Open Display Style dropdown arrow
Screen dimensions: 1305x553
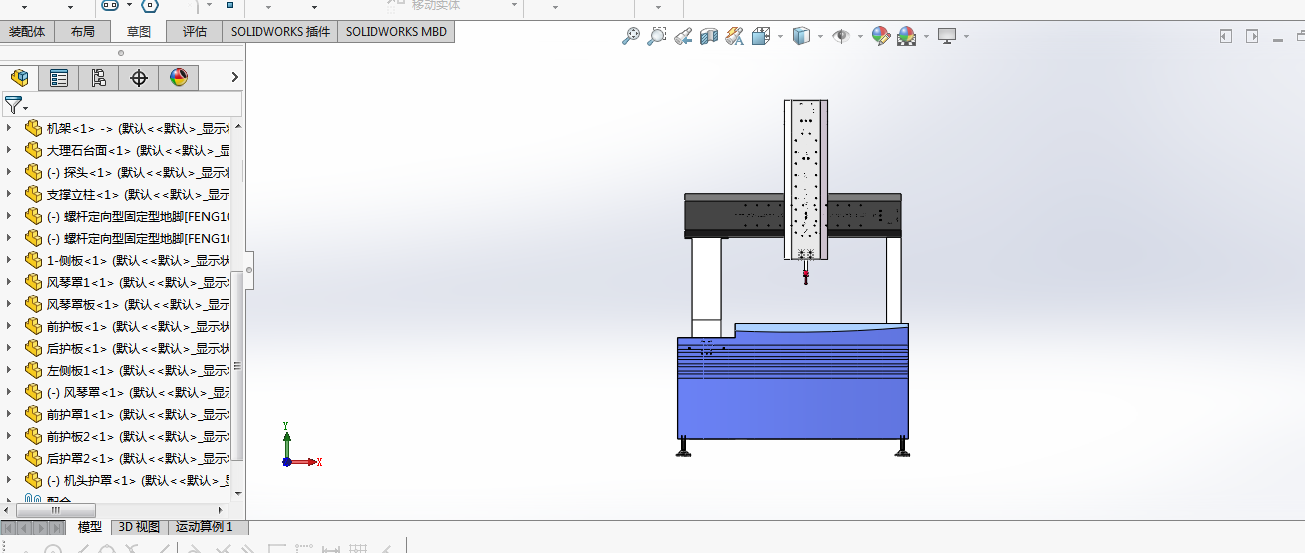819,37
